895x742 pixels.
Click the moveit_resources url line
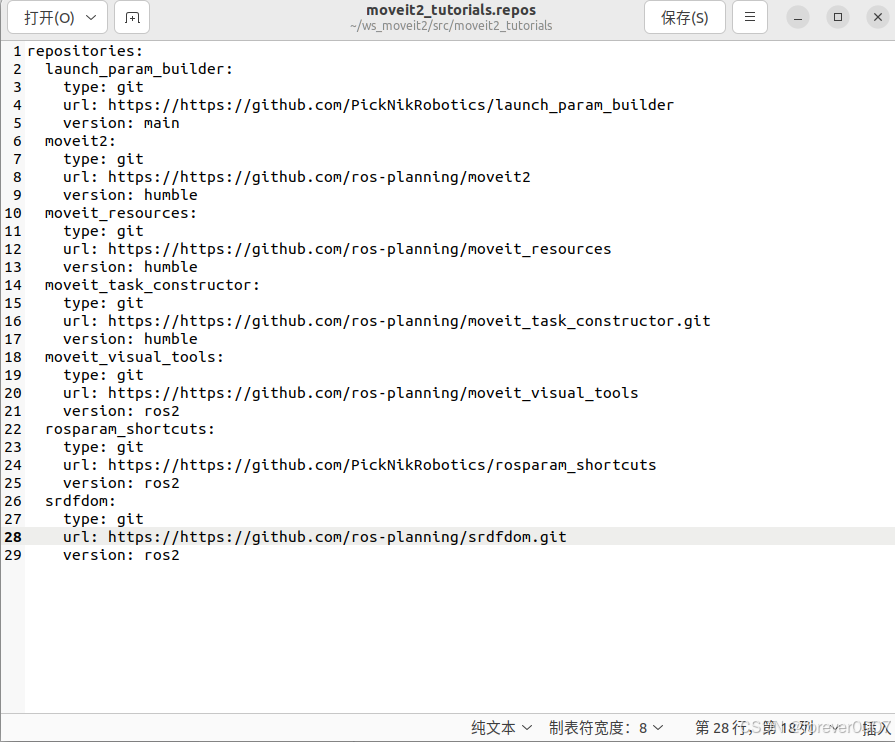point(337,249)
